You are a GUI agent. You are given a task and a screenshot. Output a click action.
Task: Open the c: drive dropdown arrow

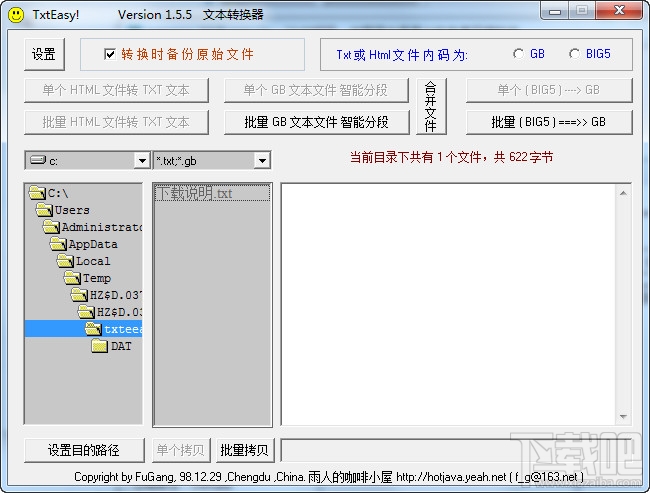click(x=142, y=160)
